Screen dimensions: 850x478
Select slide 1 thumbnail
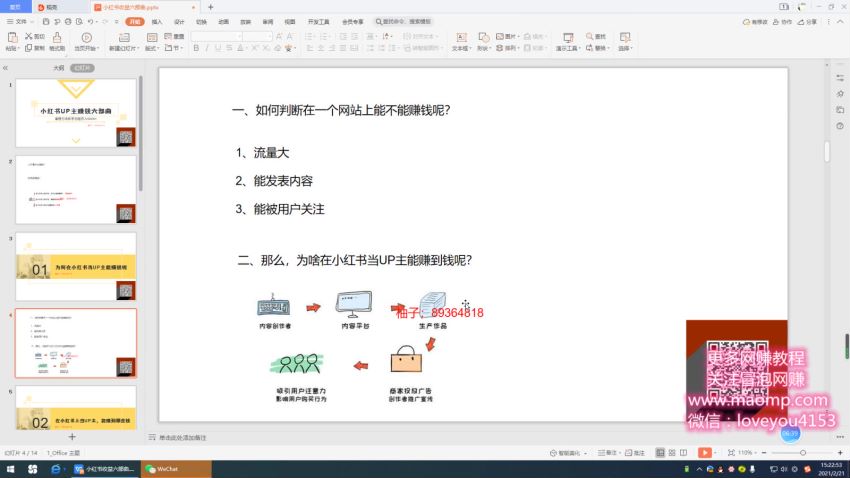76,113
